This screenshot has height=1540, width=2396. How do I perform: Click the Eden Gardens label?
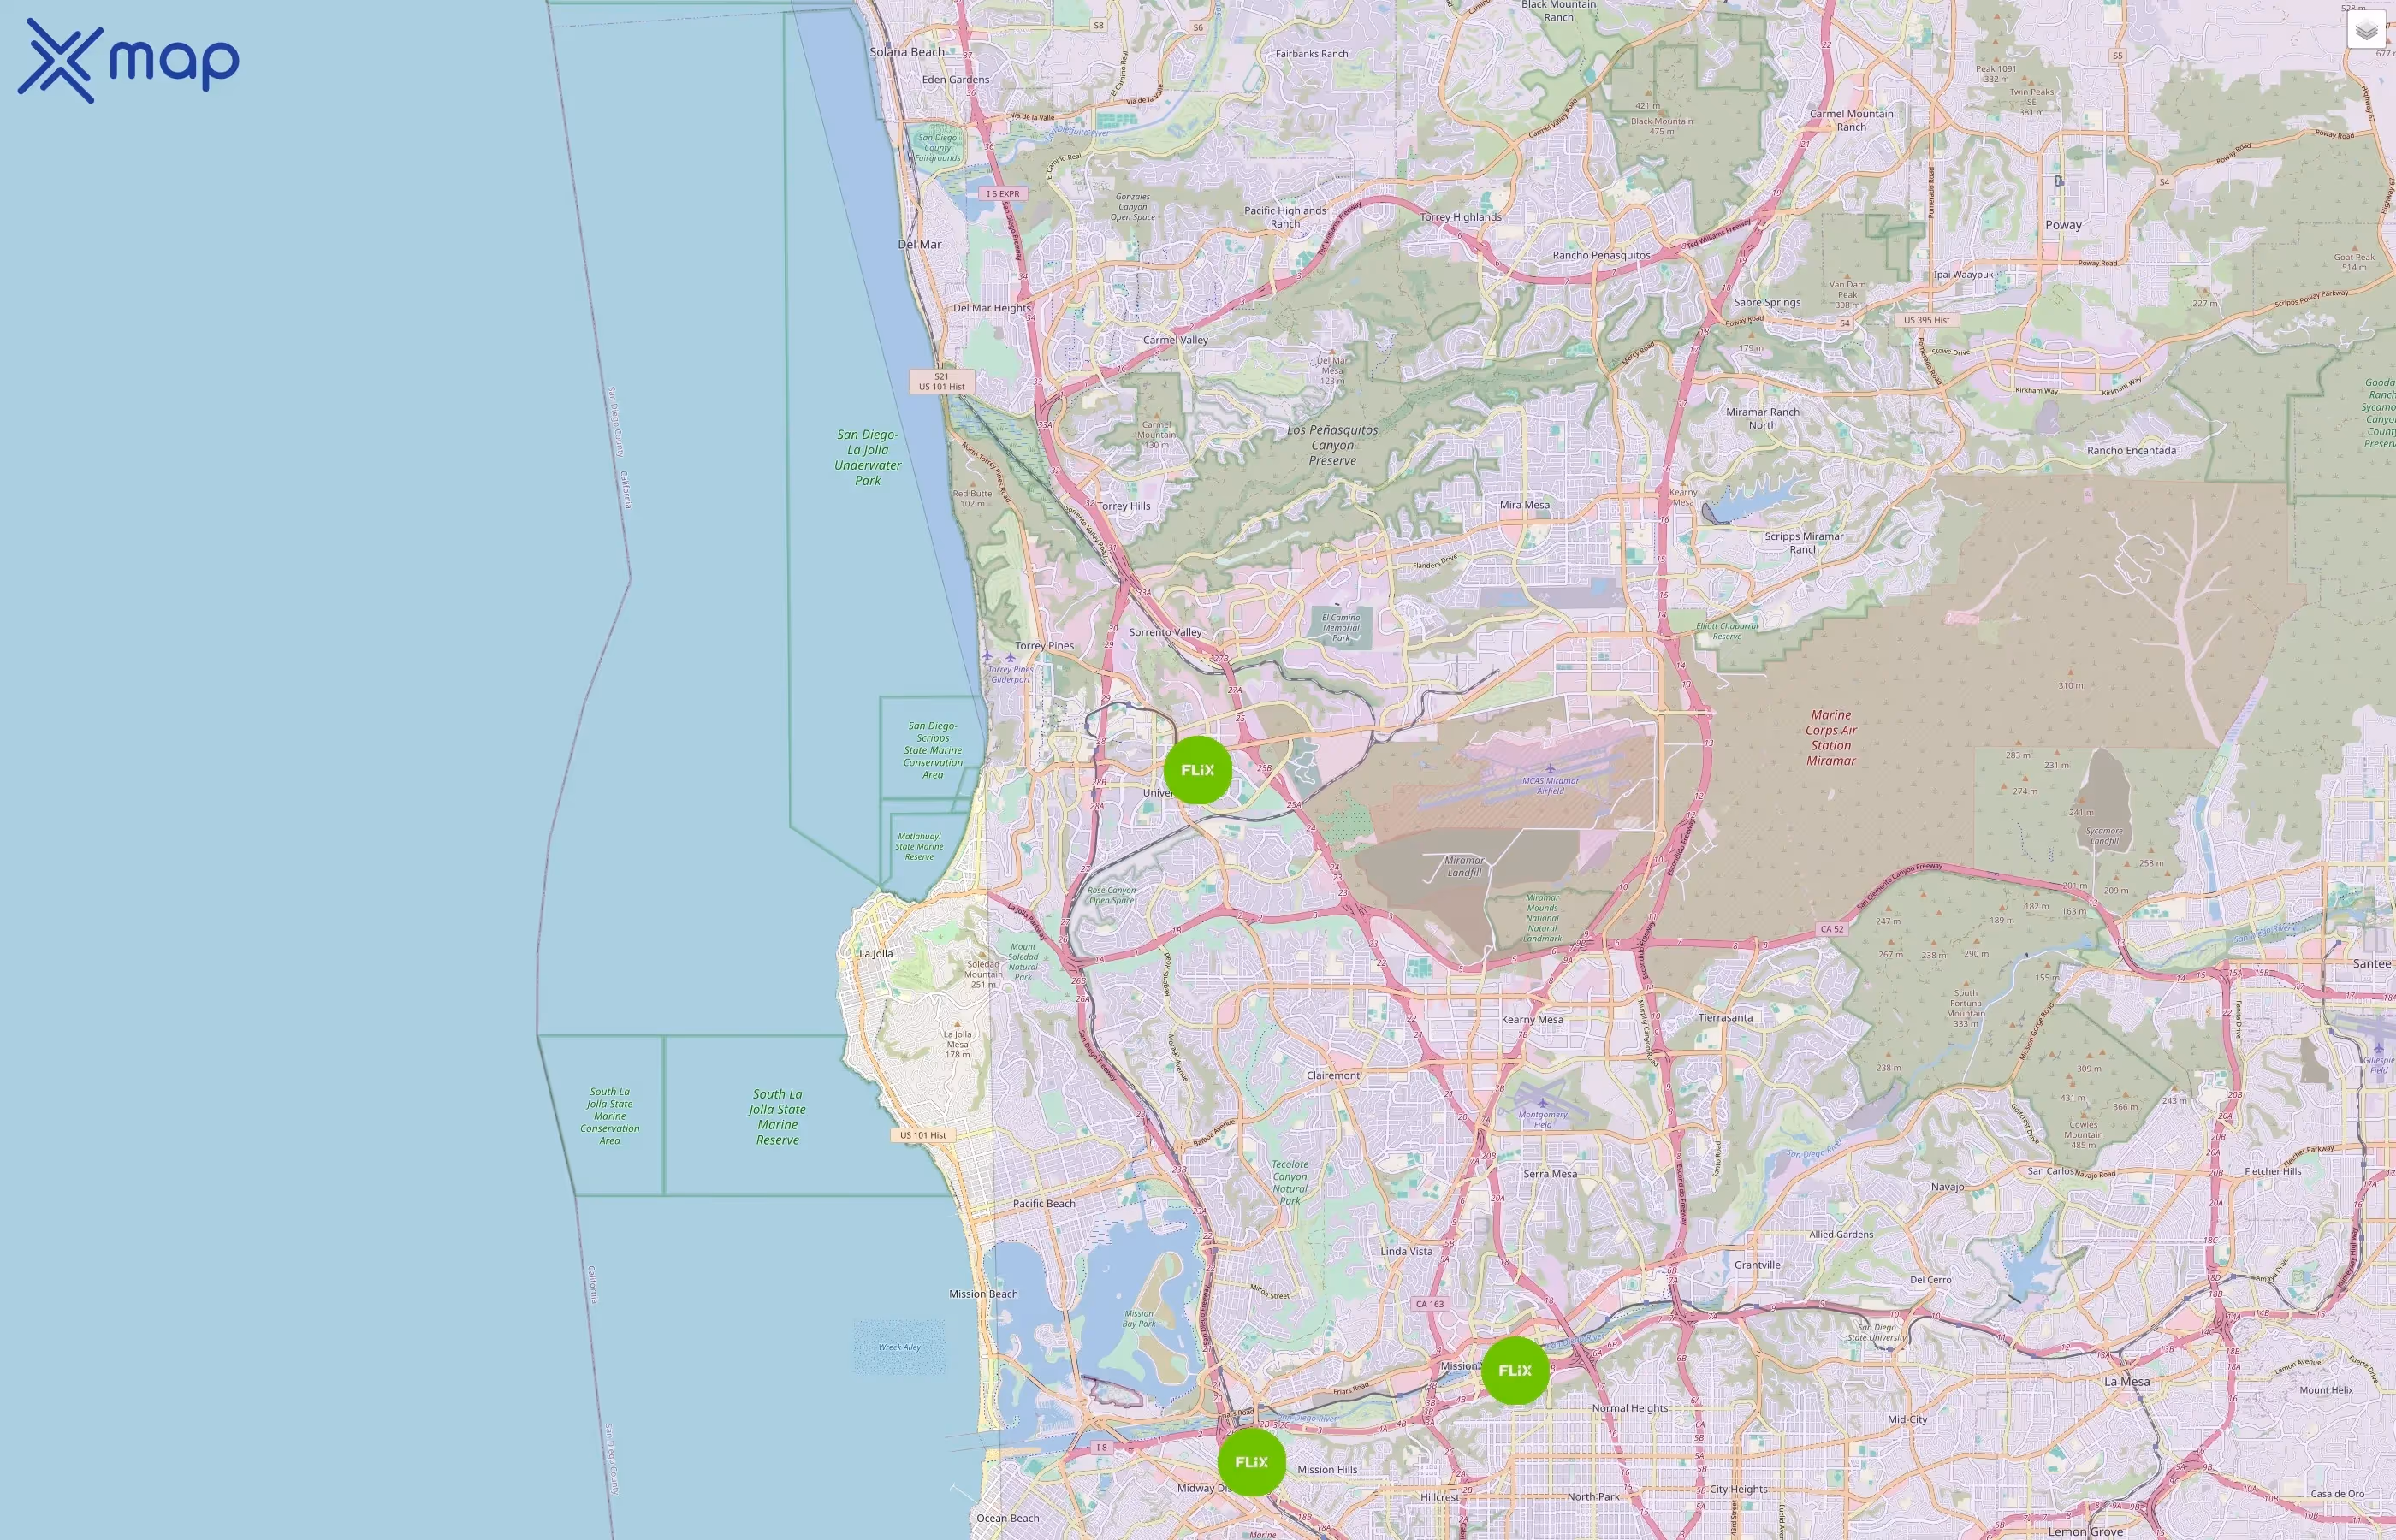click(956, 80)
